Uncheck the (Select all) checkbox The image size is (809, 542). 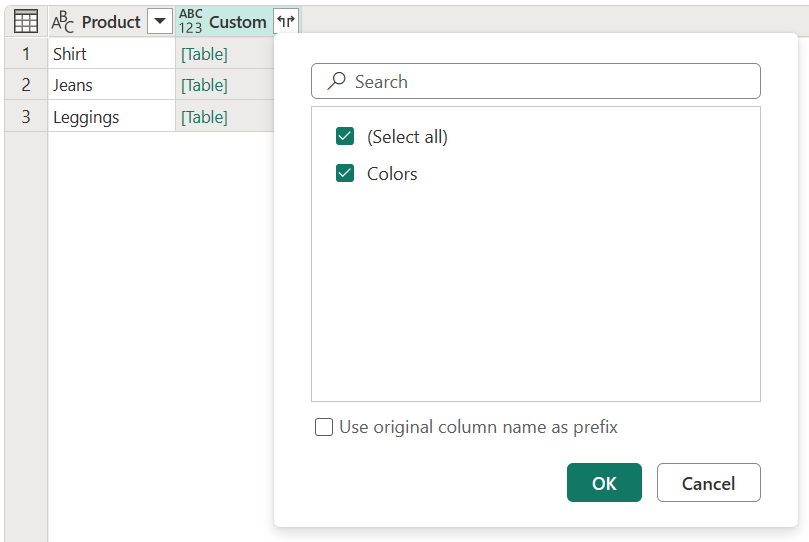(345, 137)
